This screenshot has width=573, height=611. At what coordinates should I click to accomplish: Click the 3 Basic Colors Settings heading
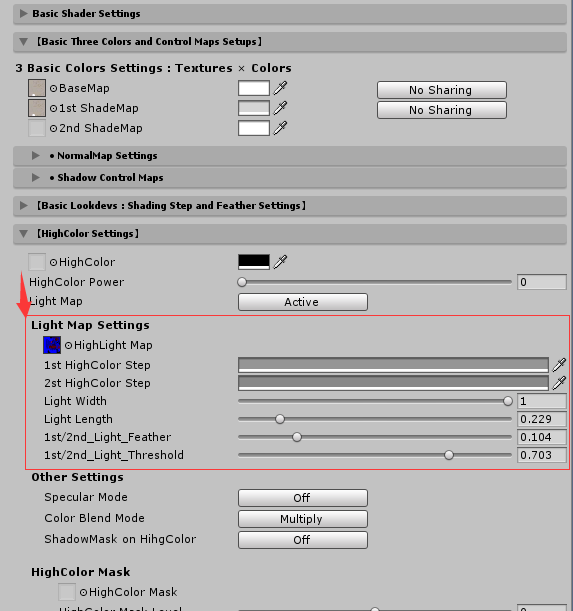[154, 68]
